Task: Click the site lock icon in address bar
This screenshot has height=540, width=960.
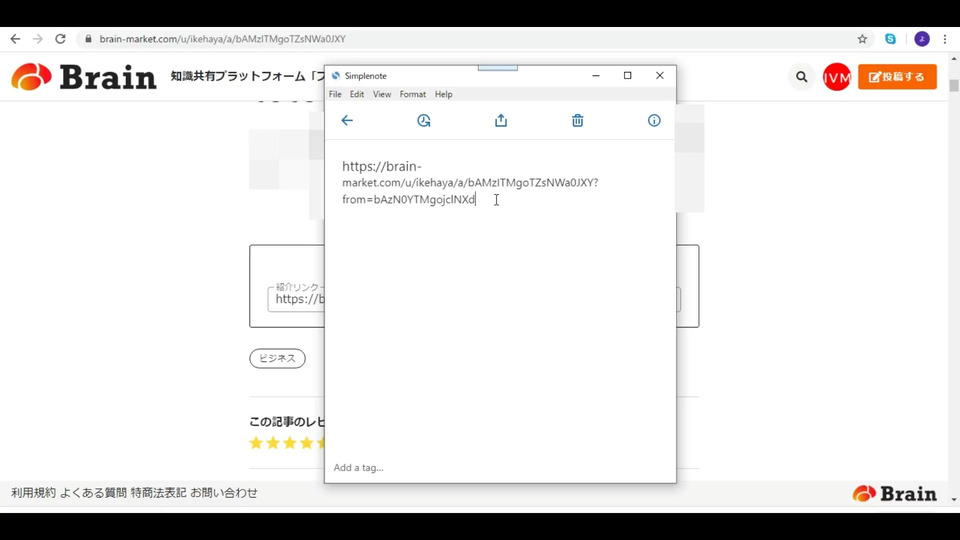Action: pos(88,39)
